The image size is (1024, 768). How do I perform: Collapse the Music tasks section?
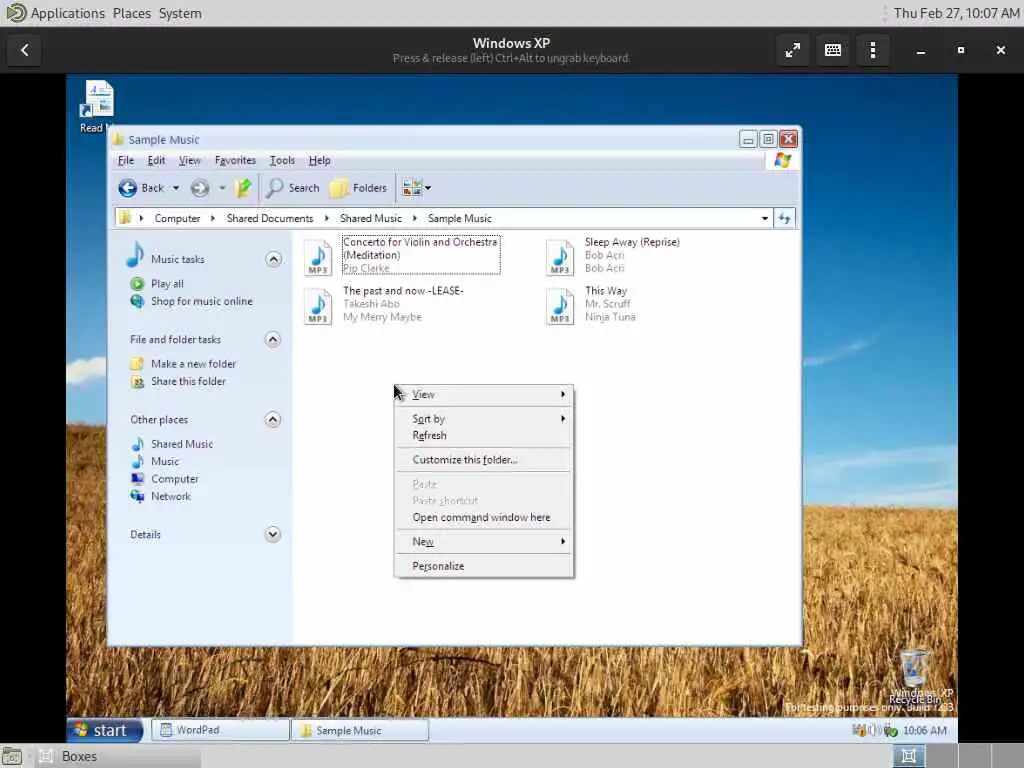[x=274, y=259]
